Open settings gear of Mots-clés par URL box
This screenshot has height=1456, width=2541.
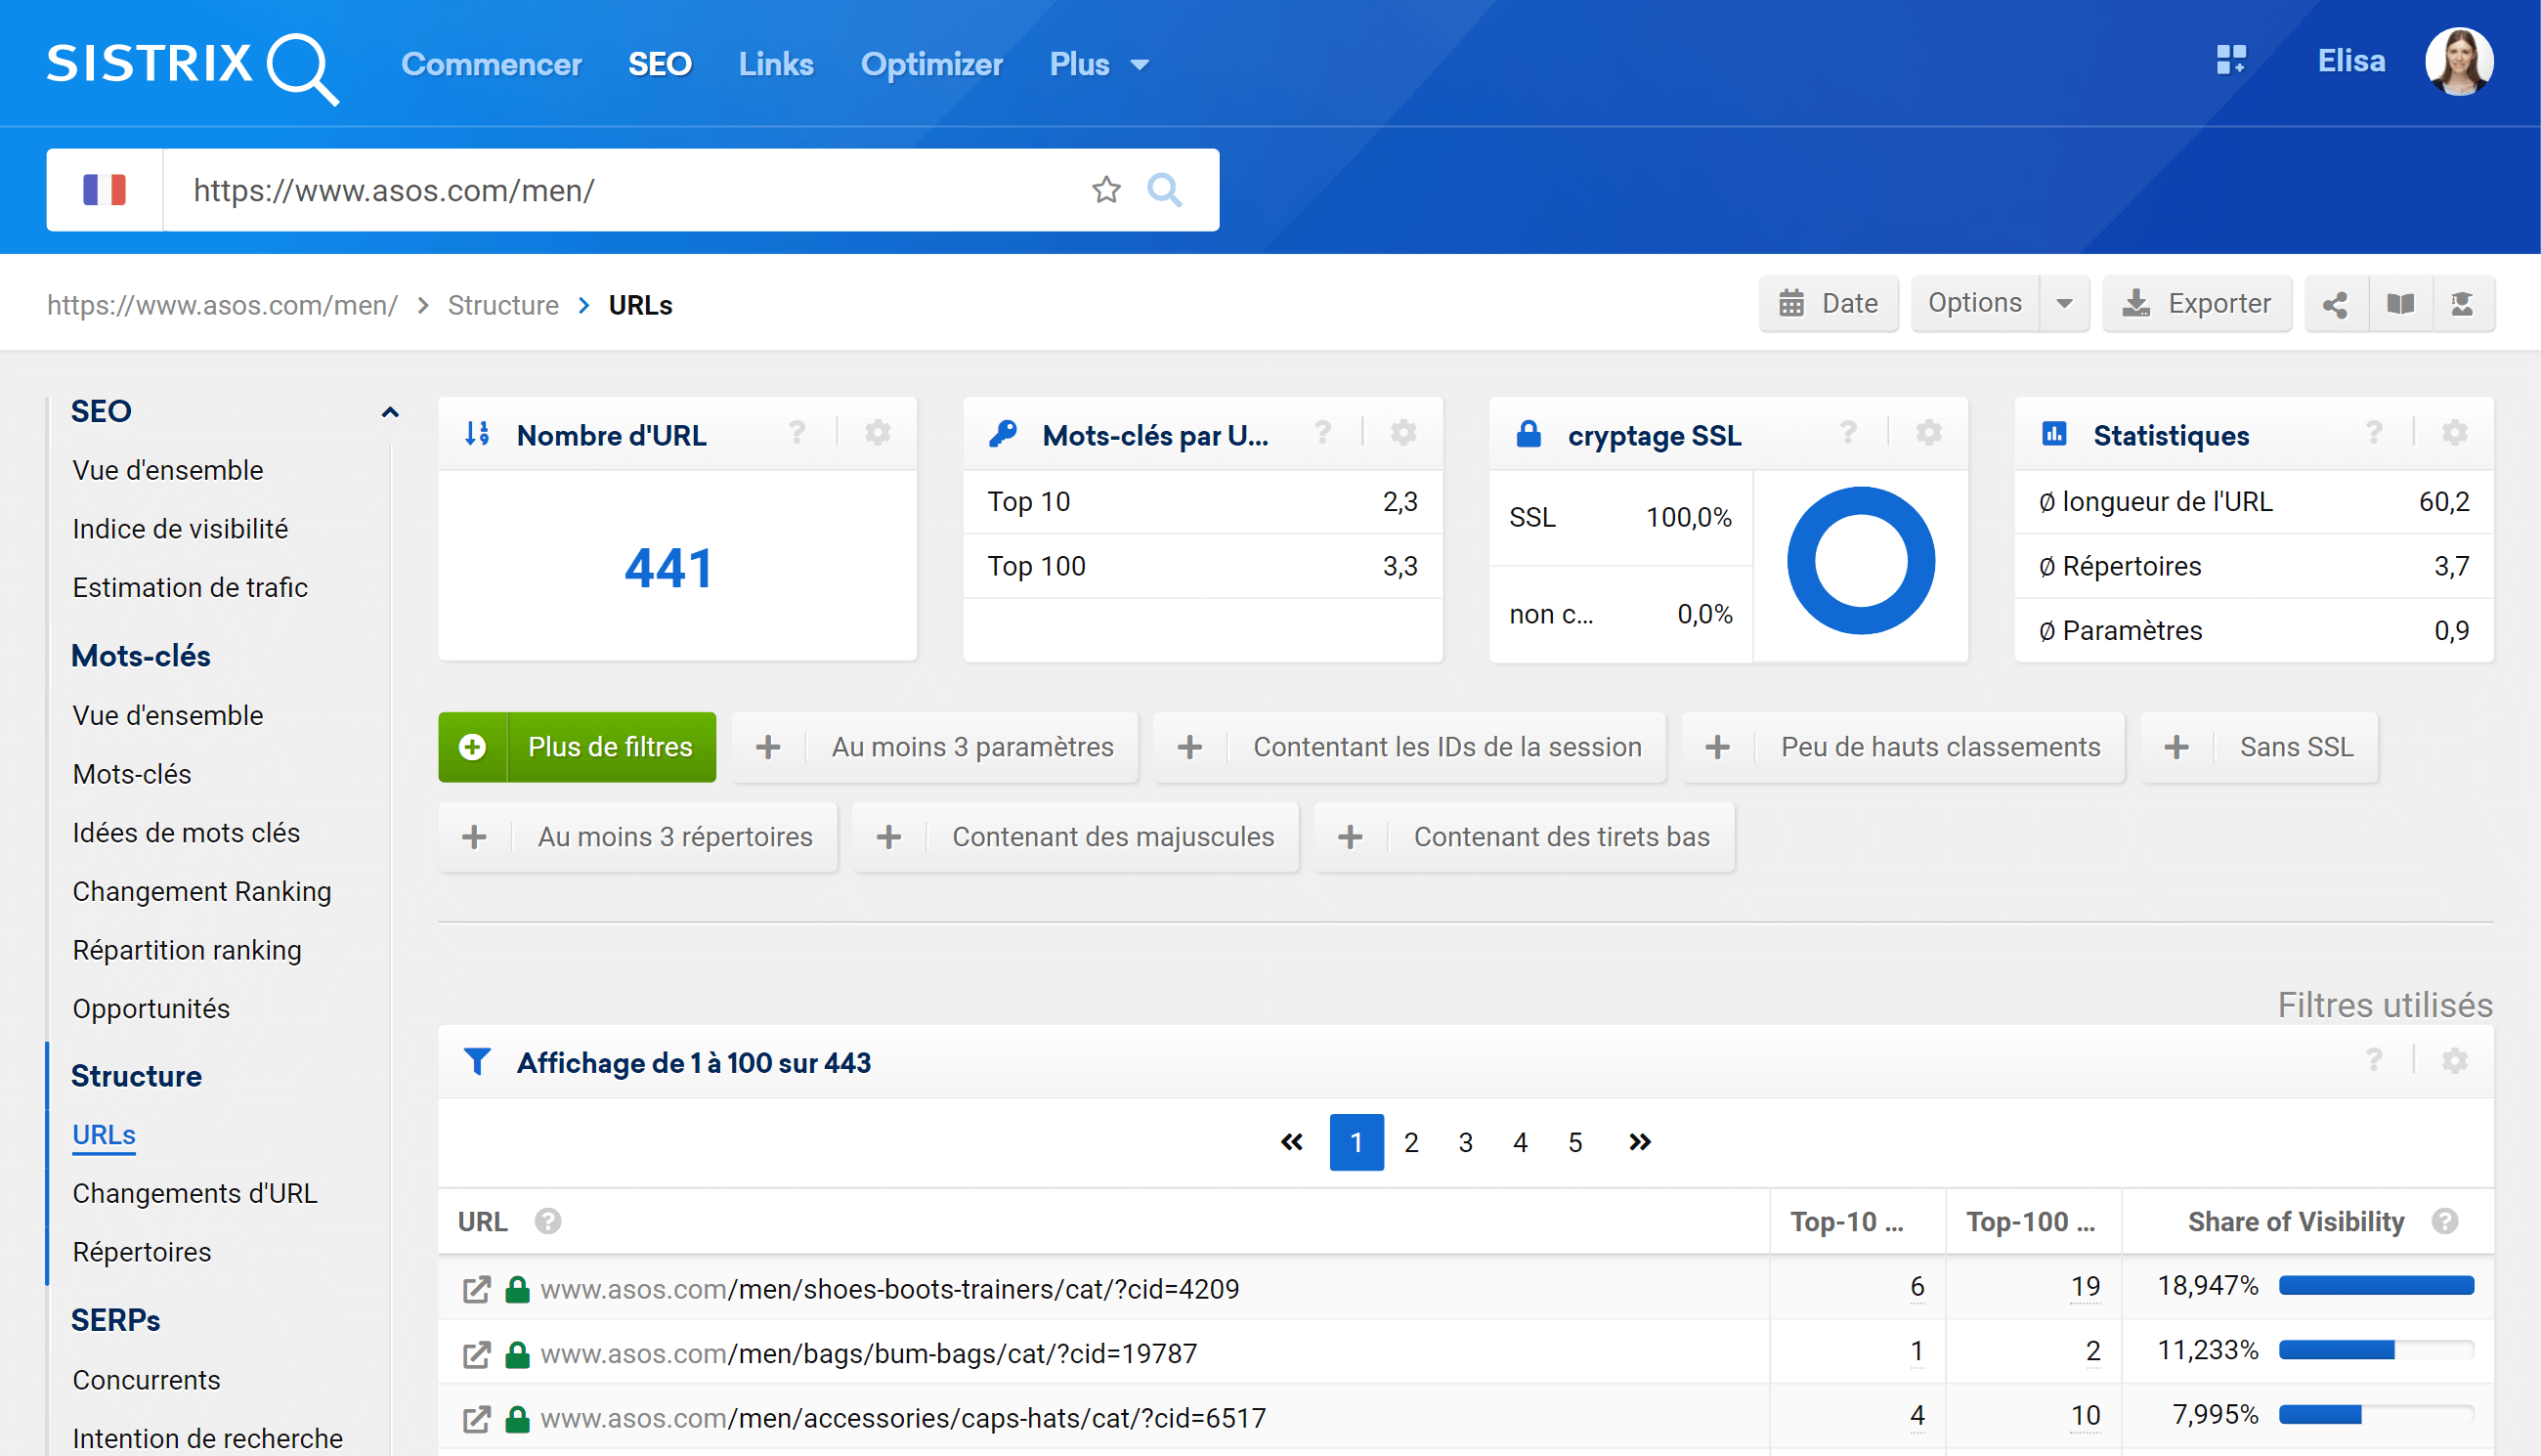(1403, 433)
